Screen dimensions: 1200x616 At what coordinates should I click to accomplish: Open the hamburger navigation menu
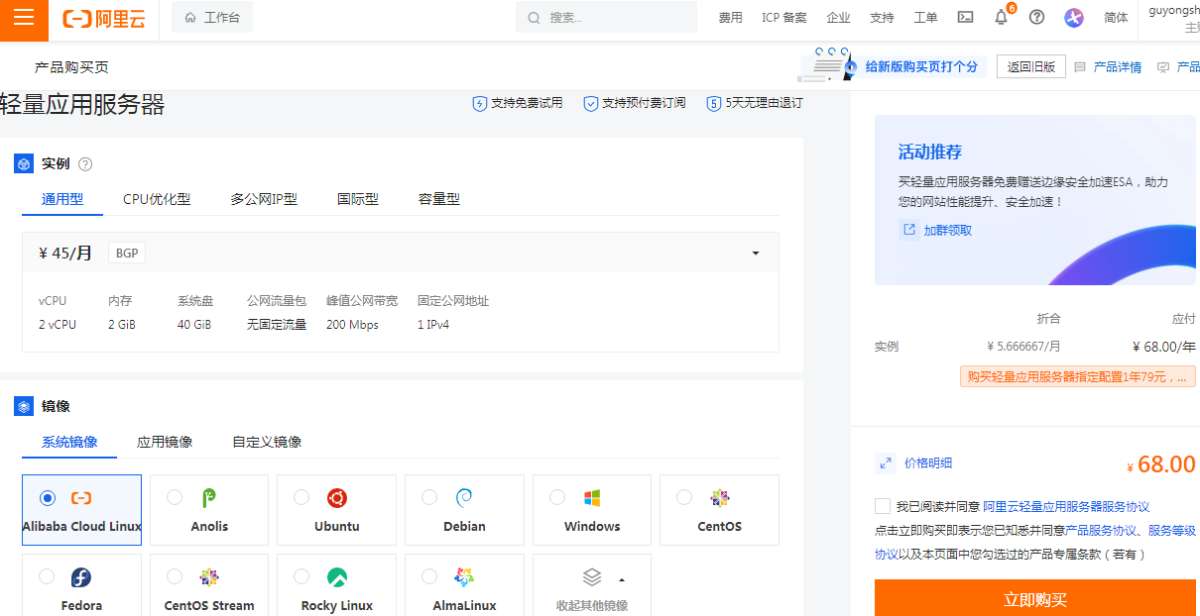[x=23, y=17]
